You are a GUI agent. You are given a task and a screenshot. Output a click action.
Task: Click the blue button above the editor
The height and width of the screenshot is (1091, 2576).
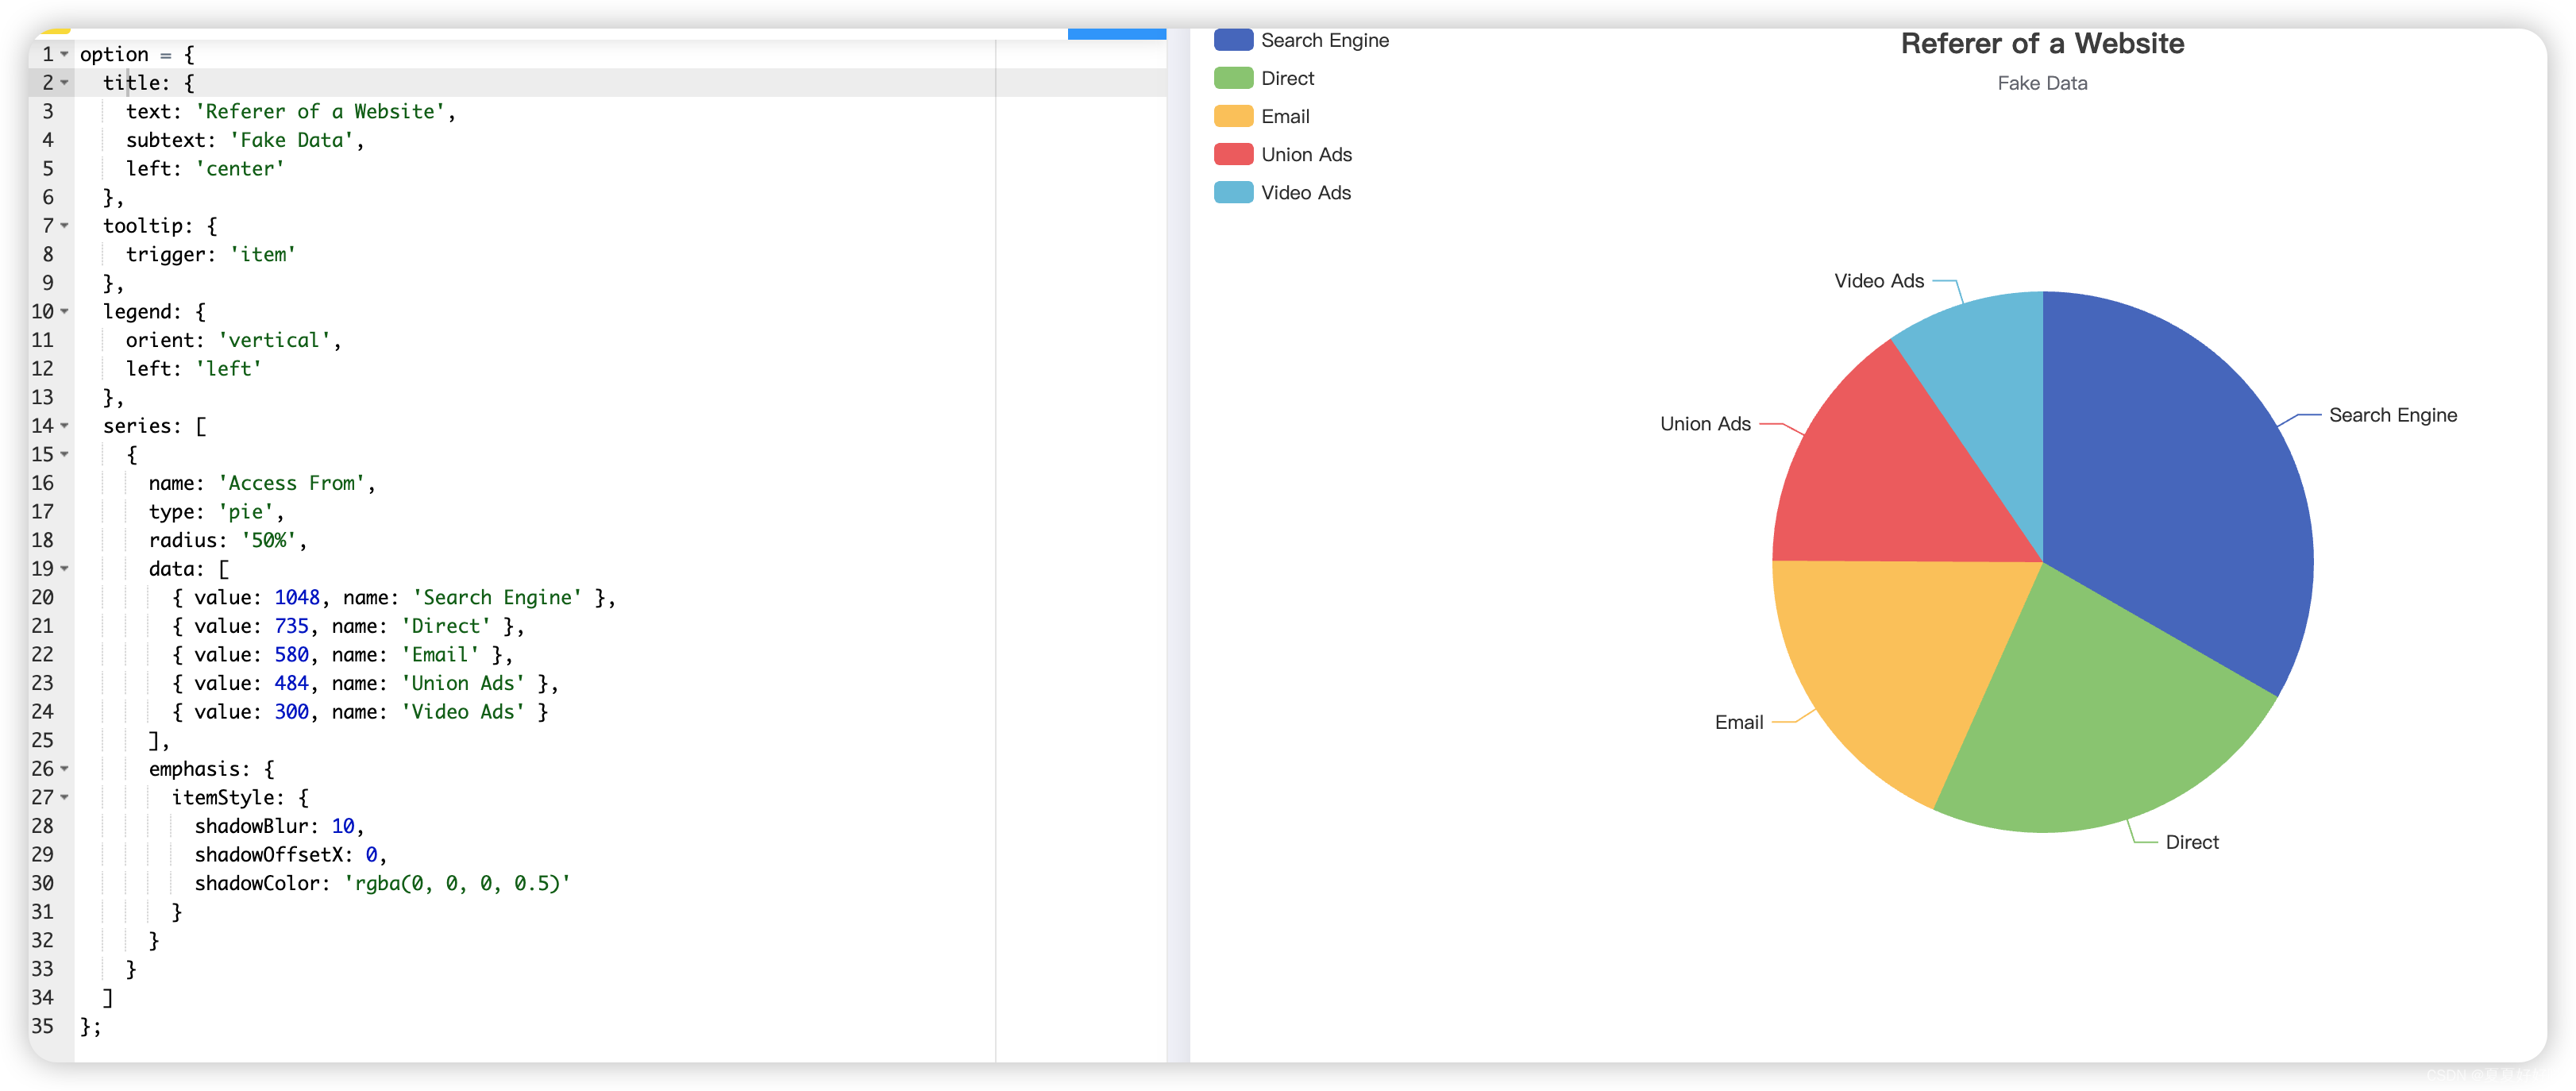coord(1116,34)
